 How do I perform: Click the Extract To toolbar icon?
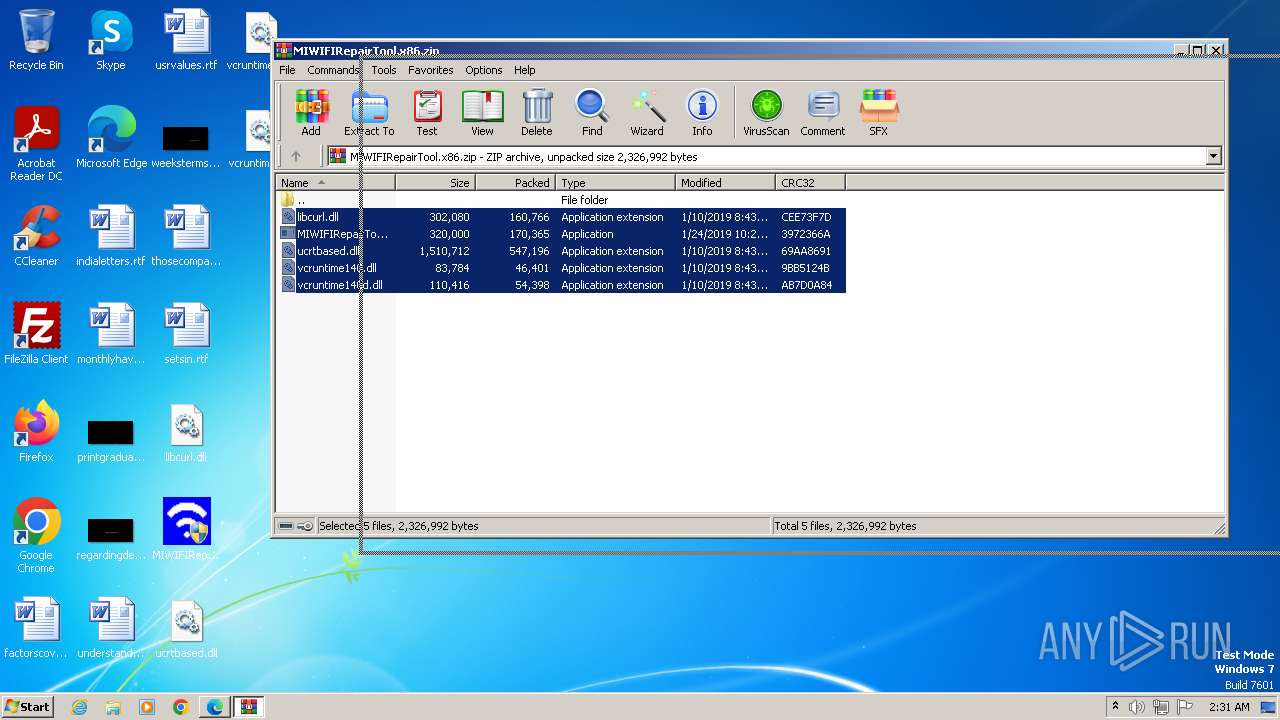point(369,112)
